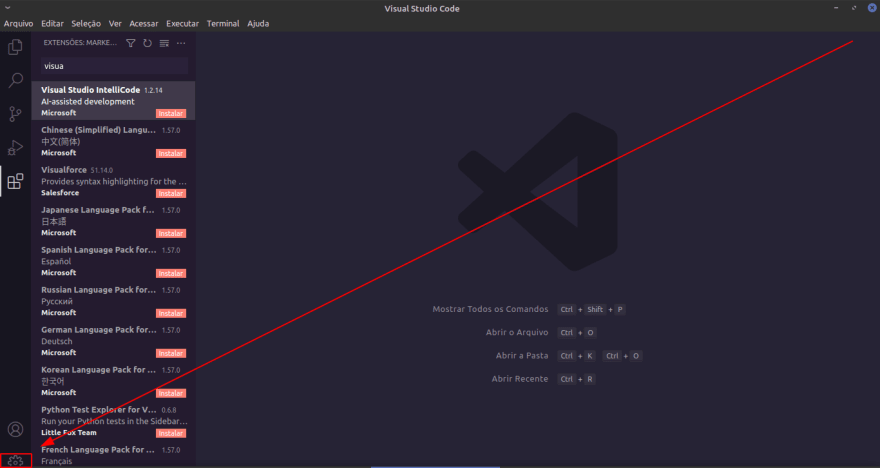Open Source Control view icon
Screen dimensions: 880x468
click(15, 114)
